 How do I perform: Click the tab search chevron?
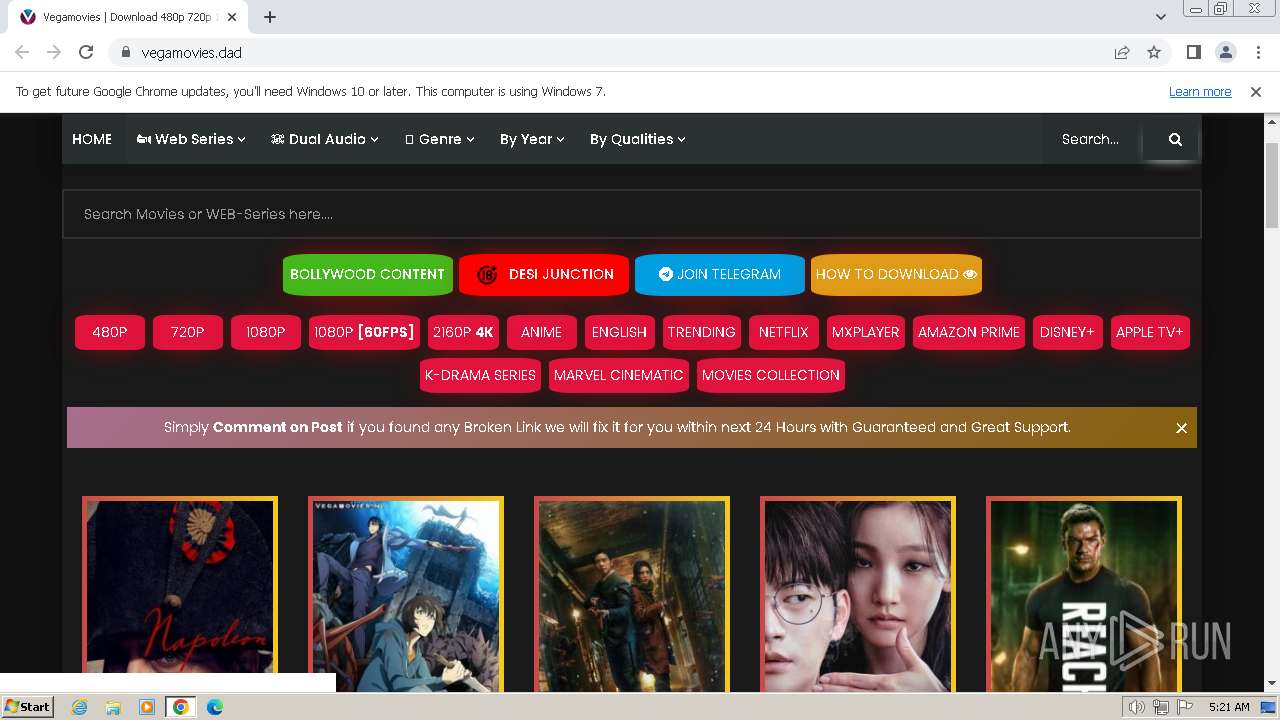[x=1160, y=17]
